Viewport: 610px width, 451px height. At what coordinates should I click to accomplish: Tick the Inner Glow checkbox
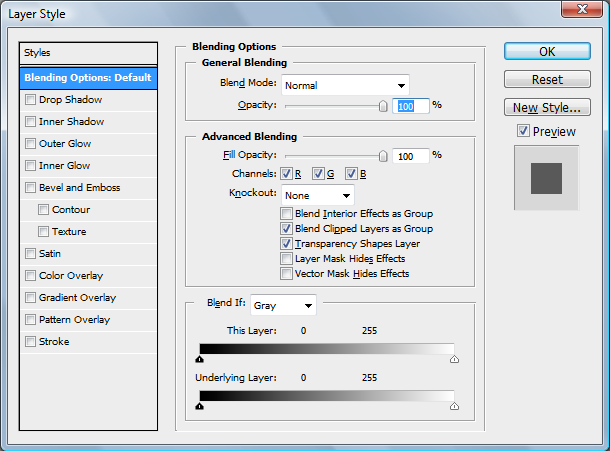click(30, 166)
